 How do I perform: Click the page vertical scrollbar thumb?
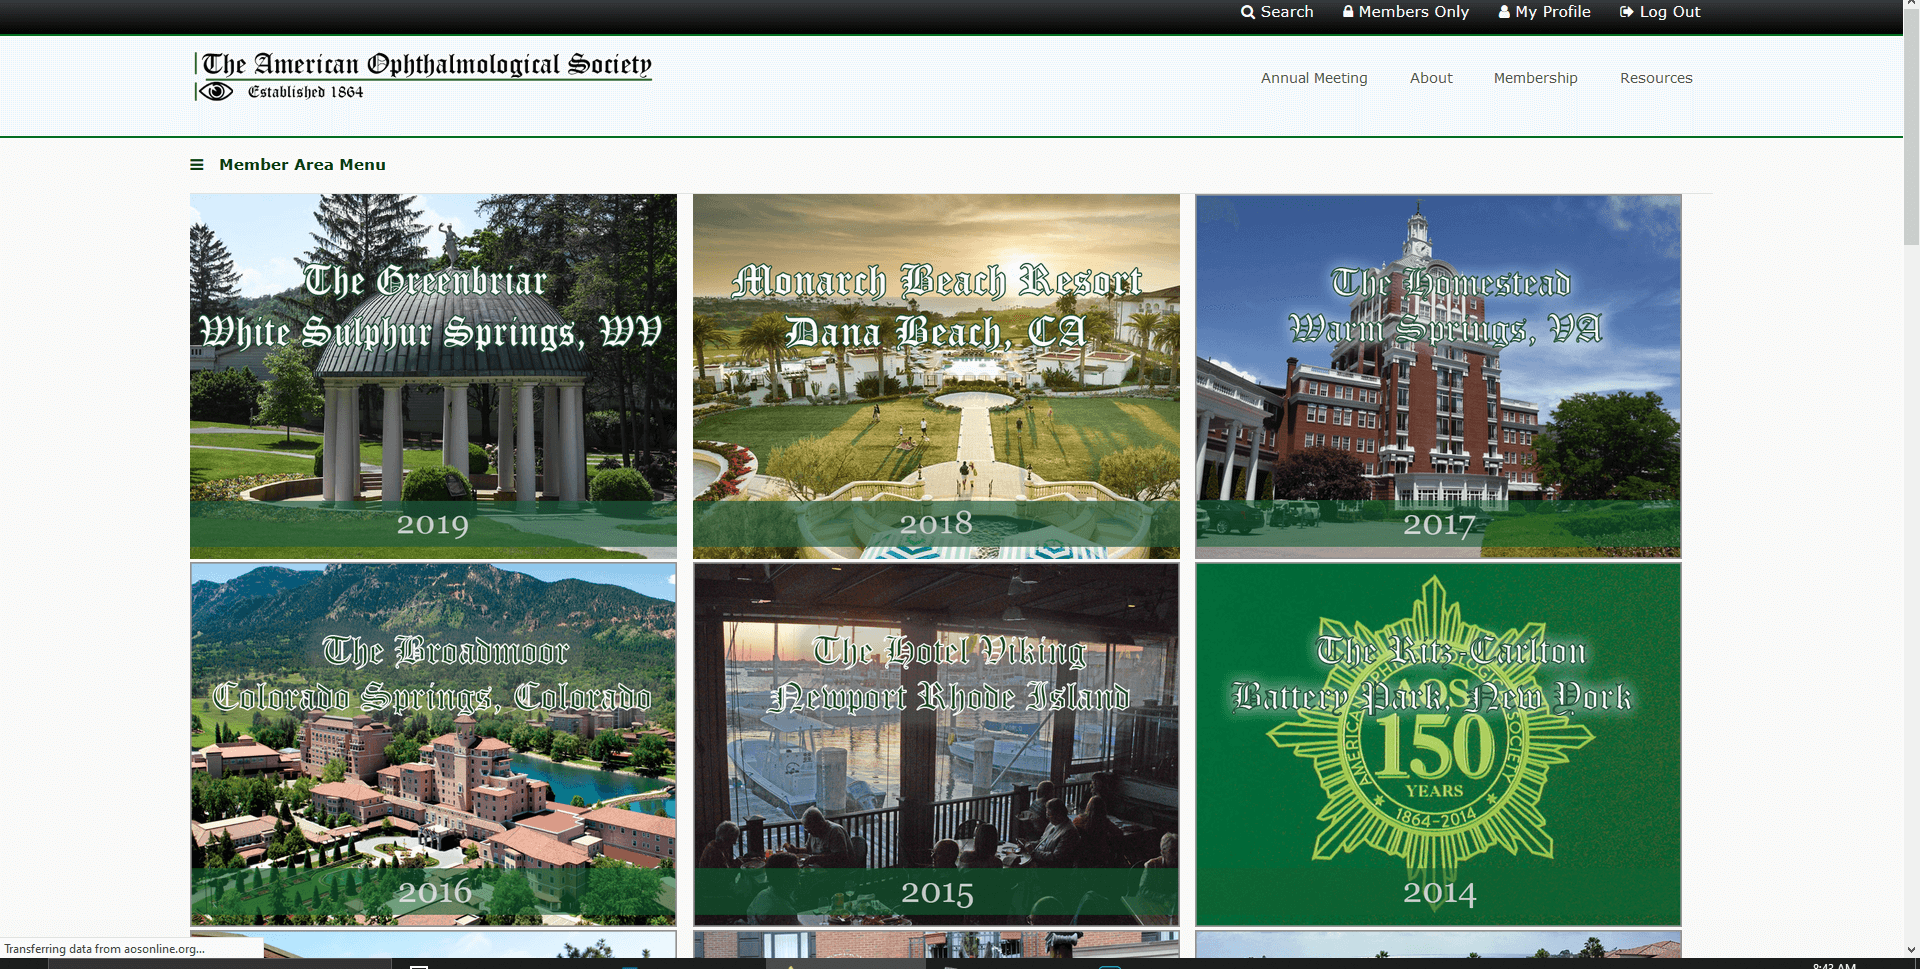click(1911, 129)
